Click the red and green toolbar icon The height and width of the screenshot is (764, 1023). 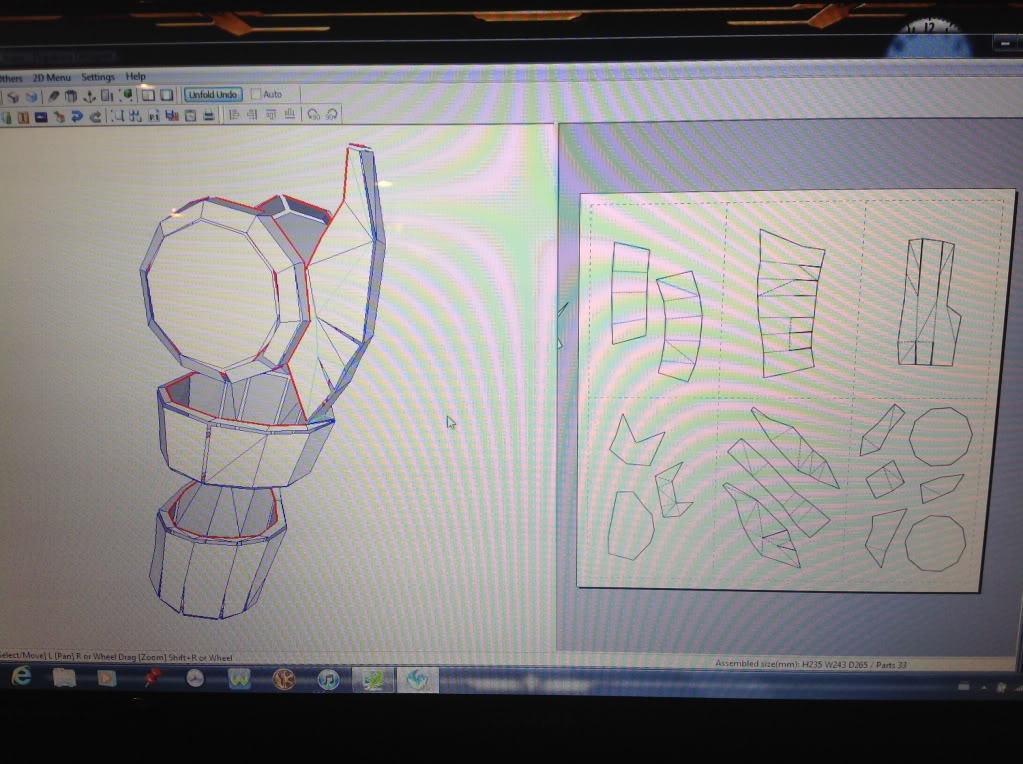click(59, 117)
